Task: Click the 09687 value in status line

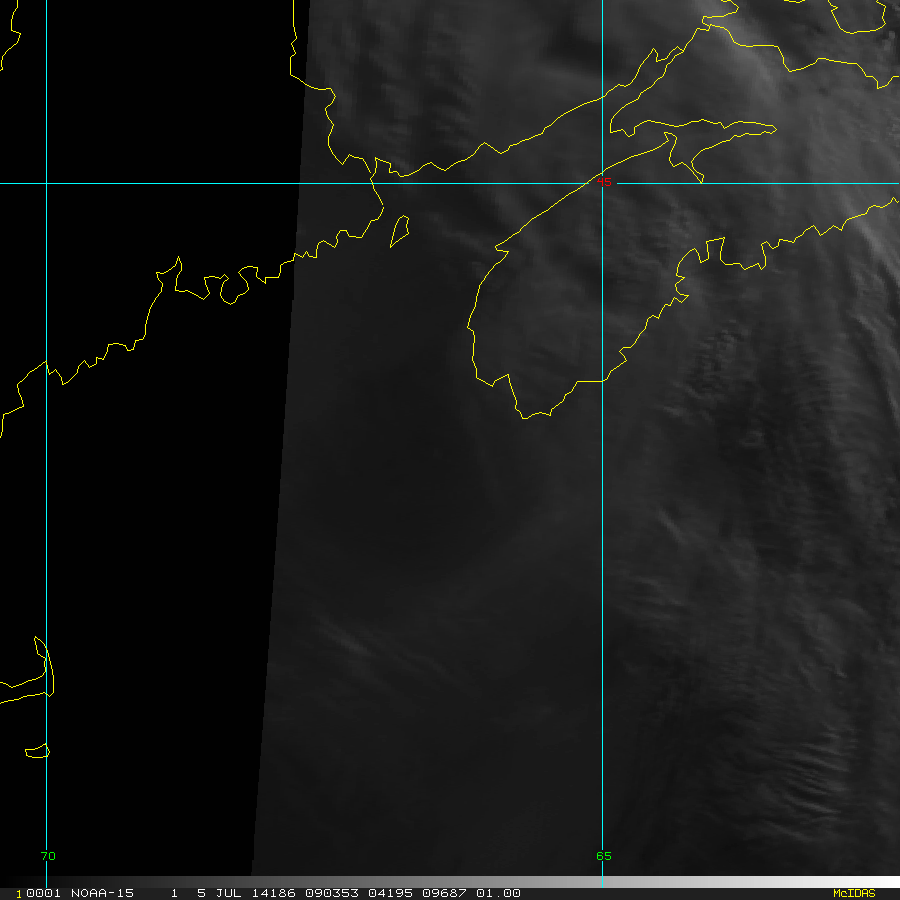Action: pos(444,893)
